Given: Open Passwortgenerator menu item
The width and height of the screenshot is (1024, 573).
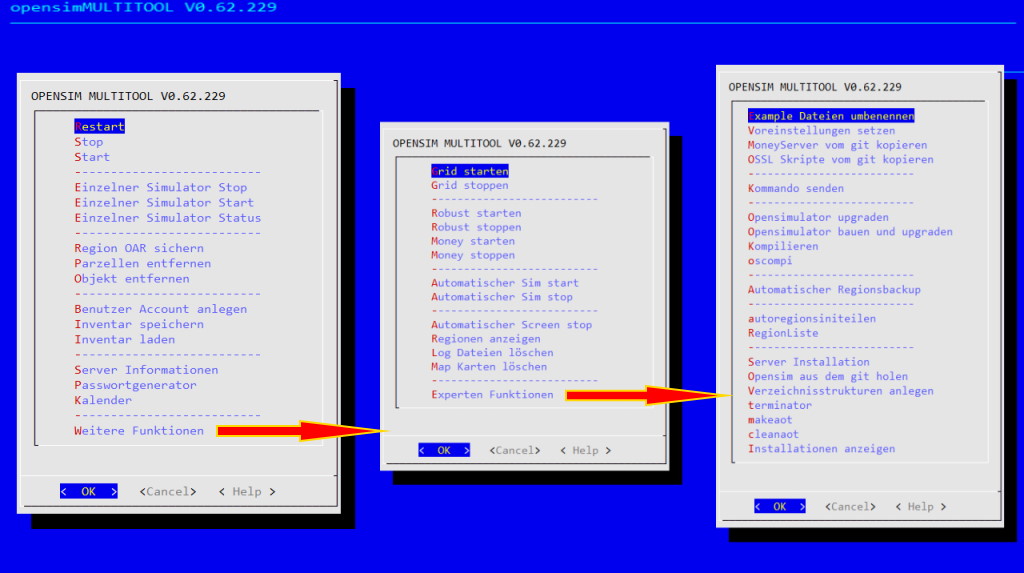Looking at the screenshot, I should pyautogui.click(x=135, y=385).
